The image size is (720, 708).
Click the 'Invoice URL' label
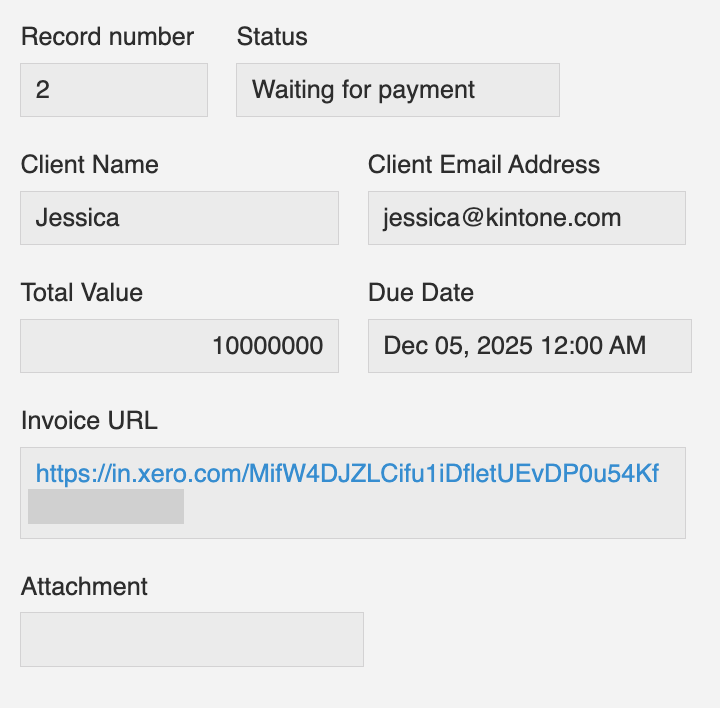tap(89, 421)
